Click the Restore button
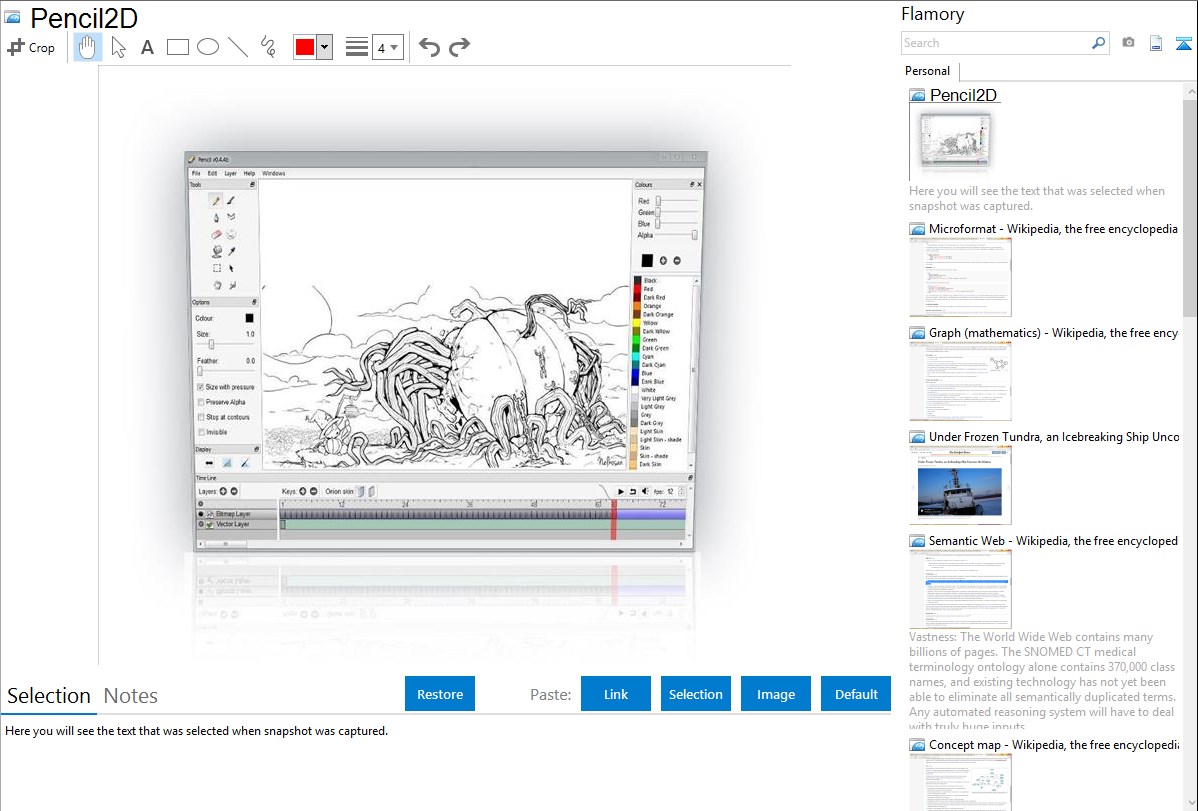 tap(440, 694)
